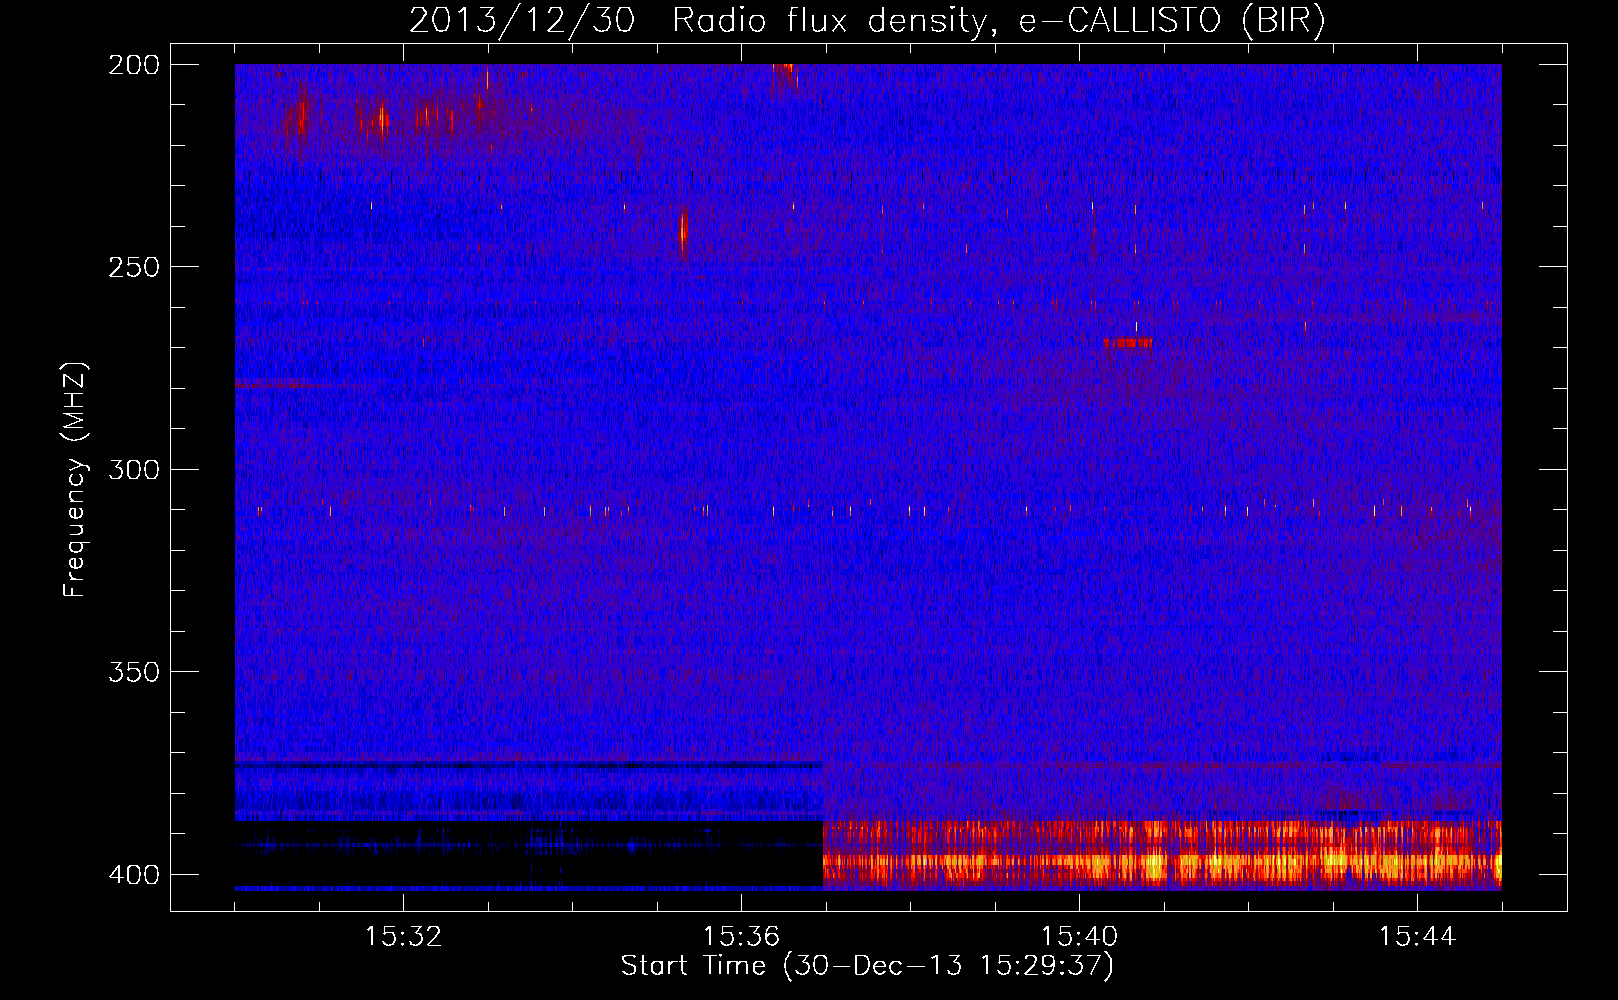Click the 15:32 time tick label
The width and height of the screenshot is (1618, 1000).
pyautogui.click(x=404, y=937)
